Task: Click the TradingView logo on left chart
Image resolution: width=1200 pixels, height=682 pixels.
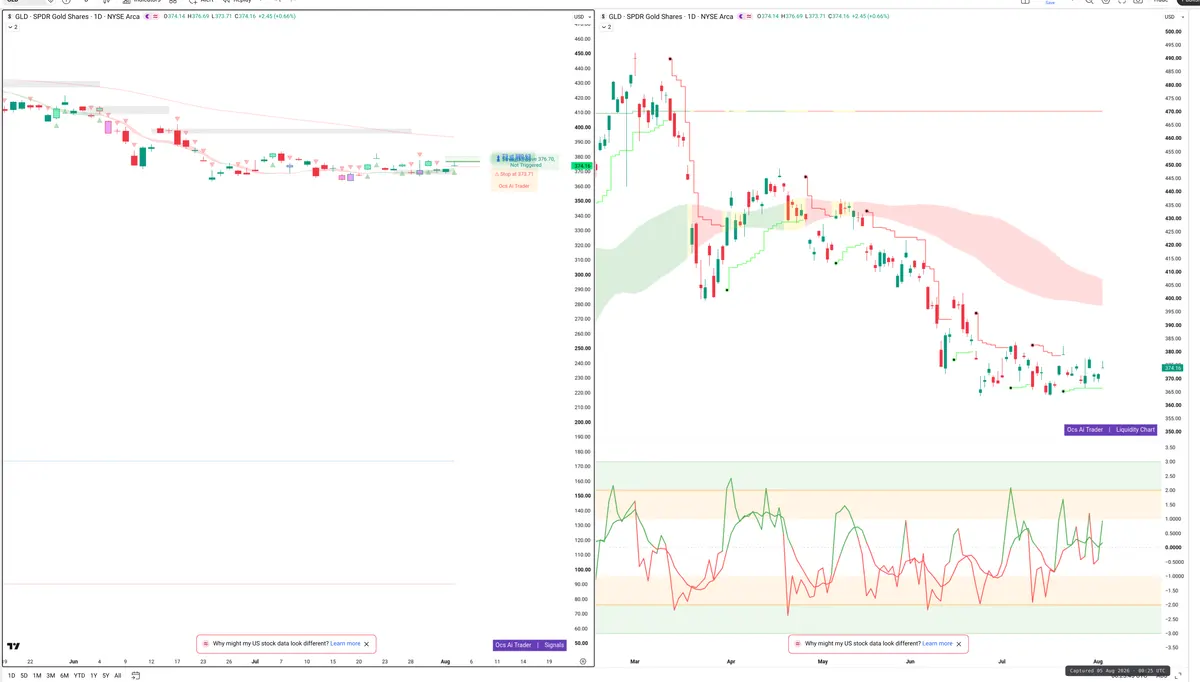Action: [x=14, y=646]
